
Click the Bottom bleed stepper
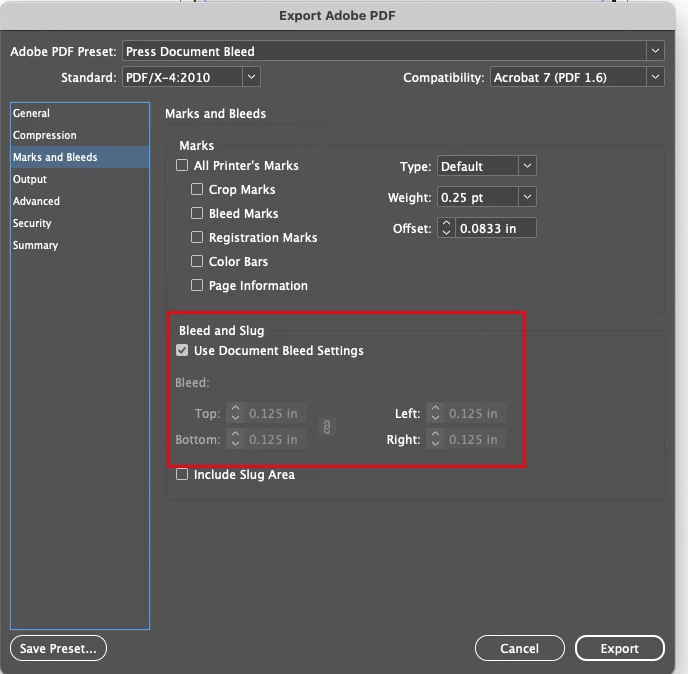(235, 439)
